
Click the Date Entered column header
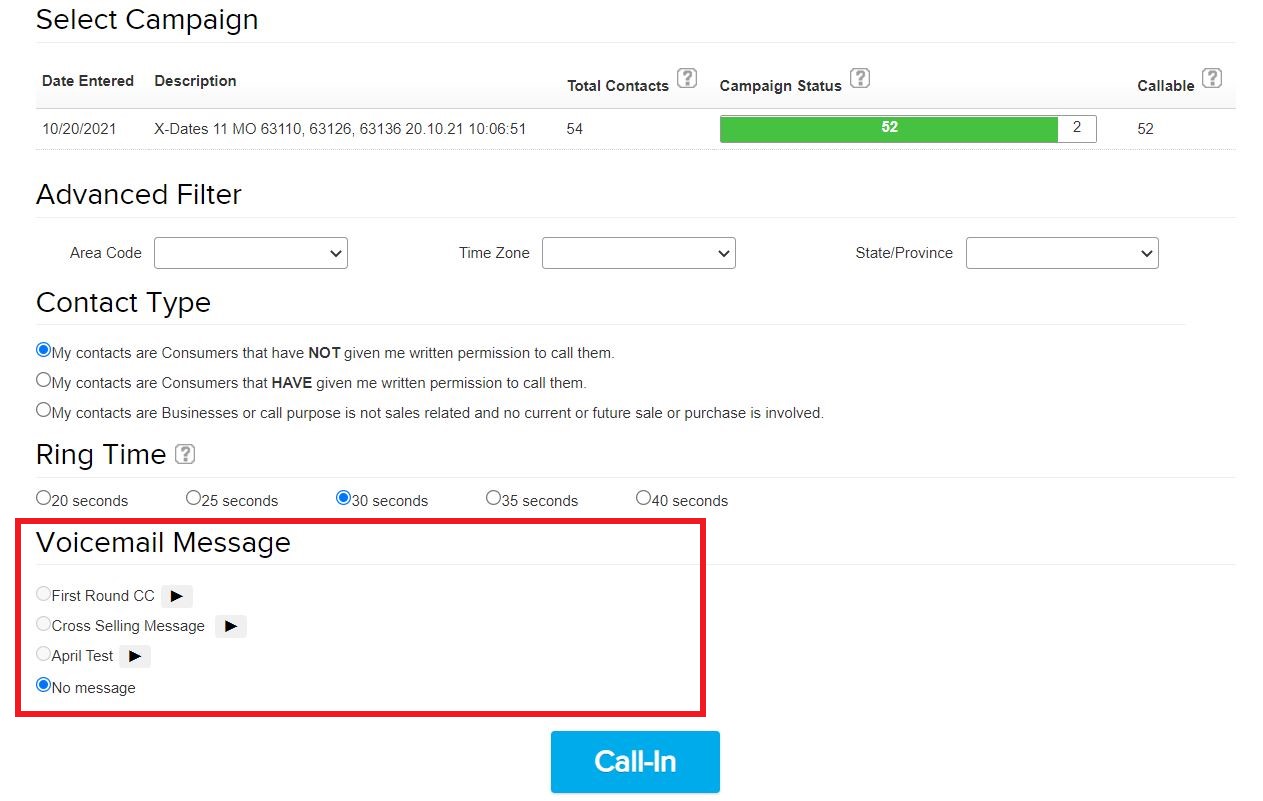[88, 81]
